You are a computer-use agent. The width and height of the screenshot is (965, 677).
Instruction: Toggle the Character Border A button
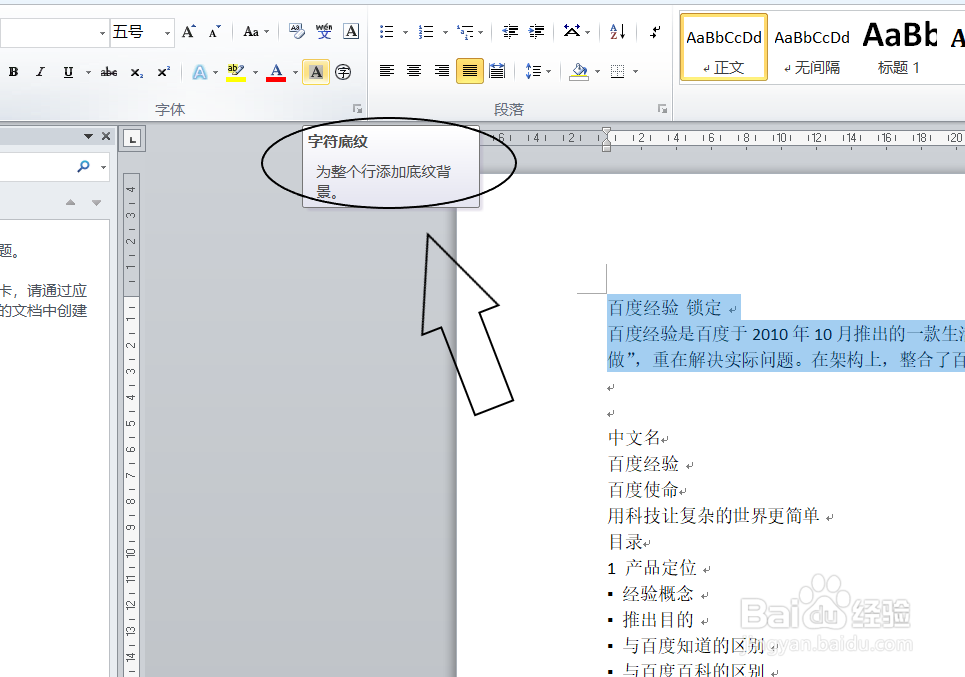click(x=351, y=31)
